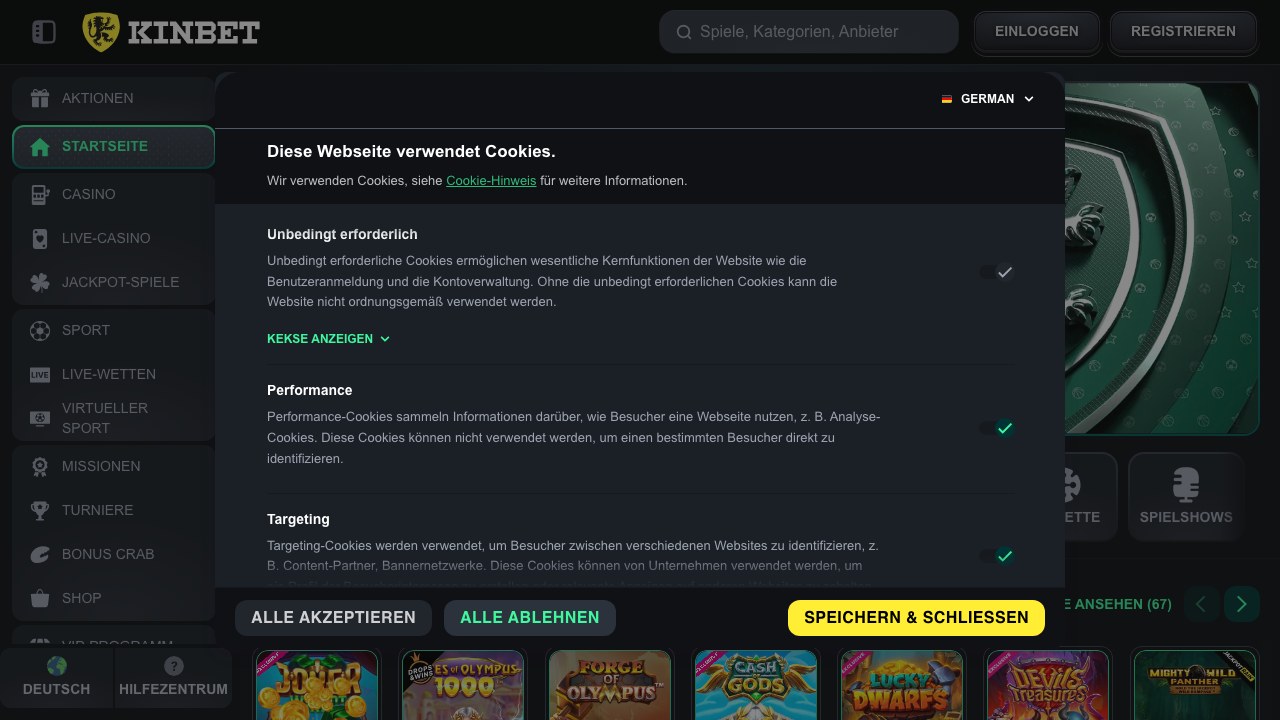Click the 'Performance' heading
Image resolution: width=1280 pixels, height=720 pixels.
click(310, 390)
